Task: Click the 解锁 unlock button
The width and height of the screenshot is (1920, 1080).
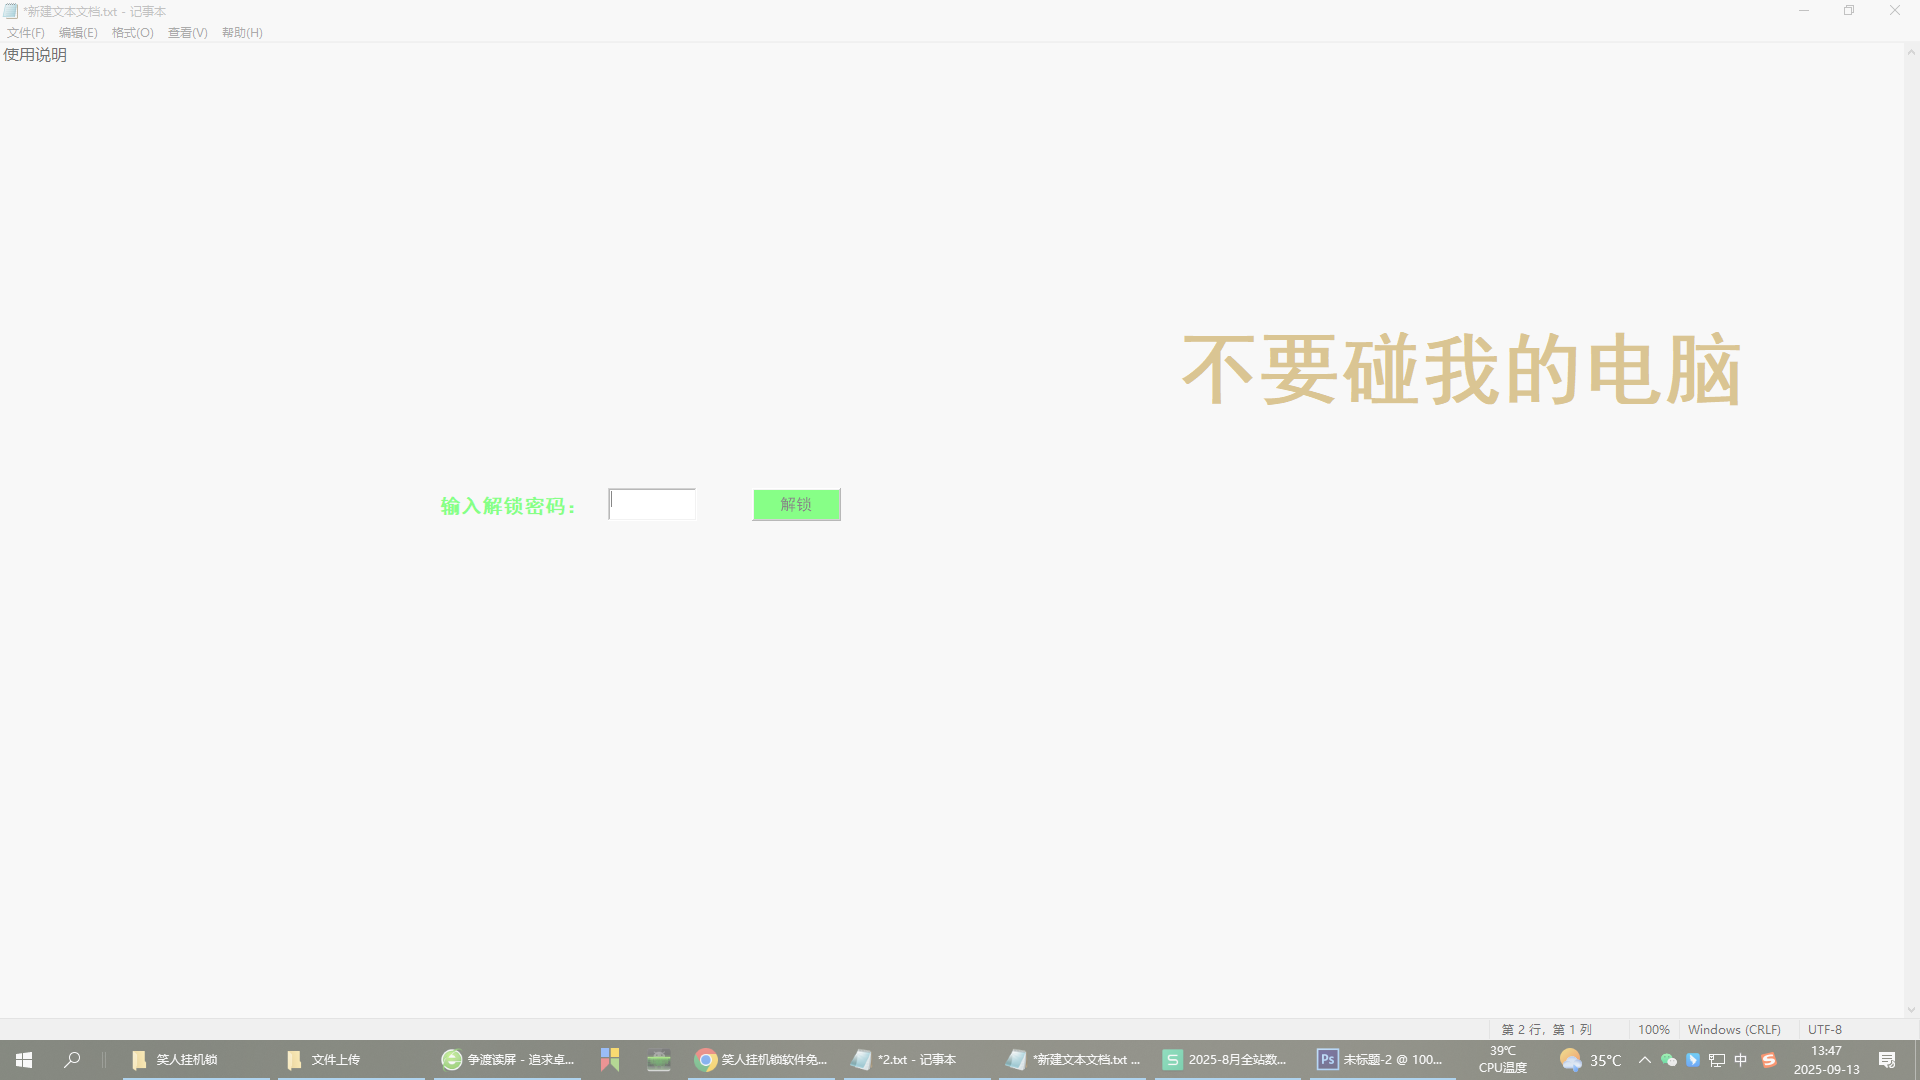Action: [x=796, y=505]
